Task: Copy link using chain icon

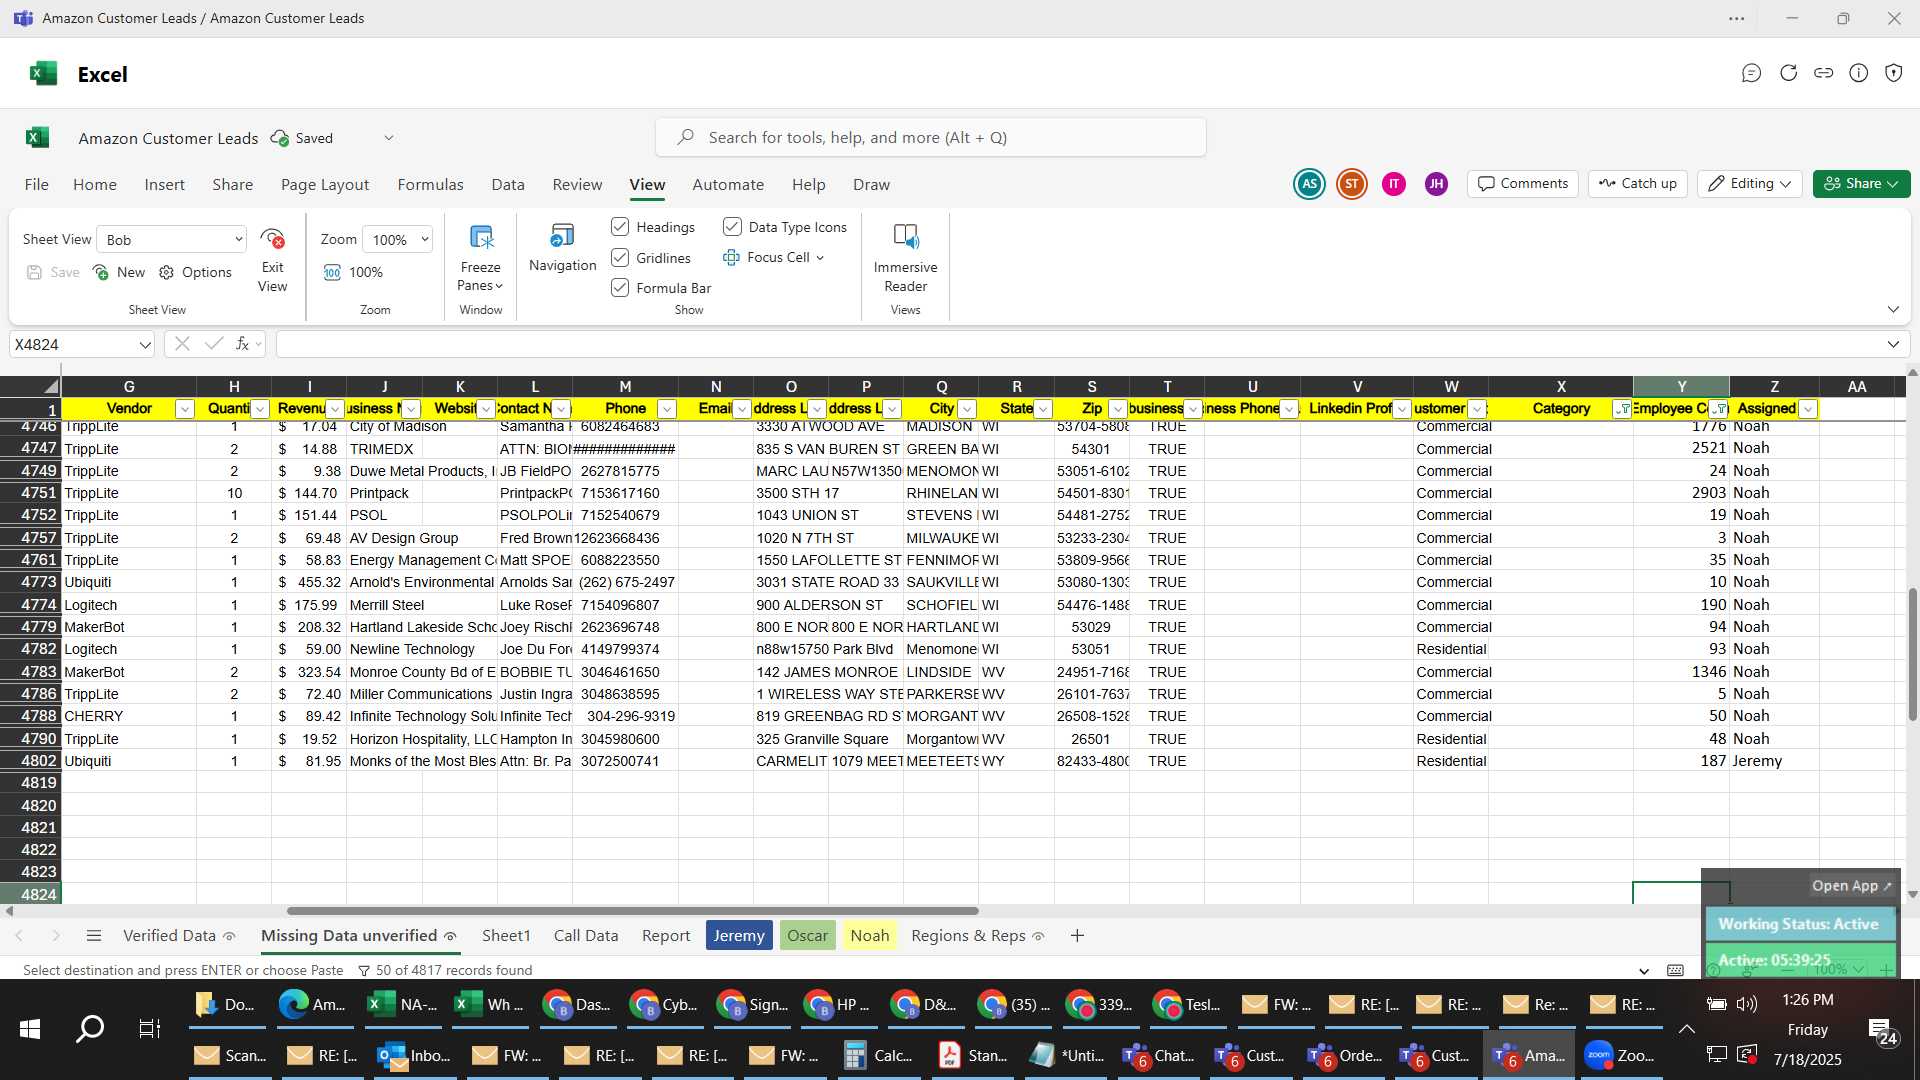Action: 1824,73
